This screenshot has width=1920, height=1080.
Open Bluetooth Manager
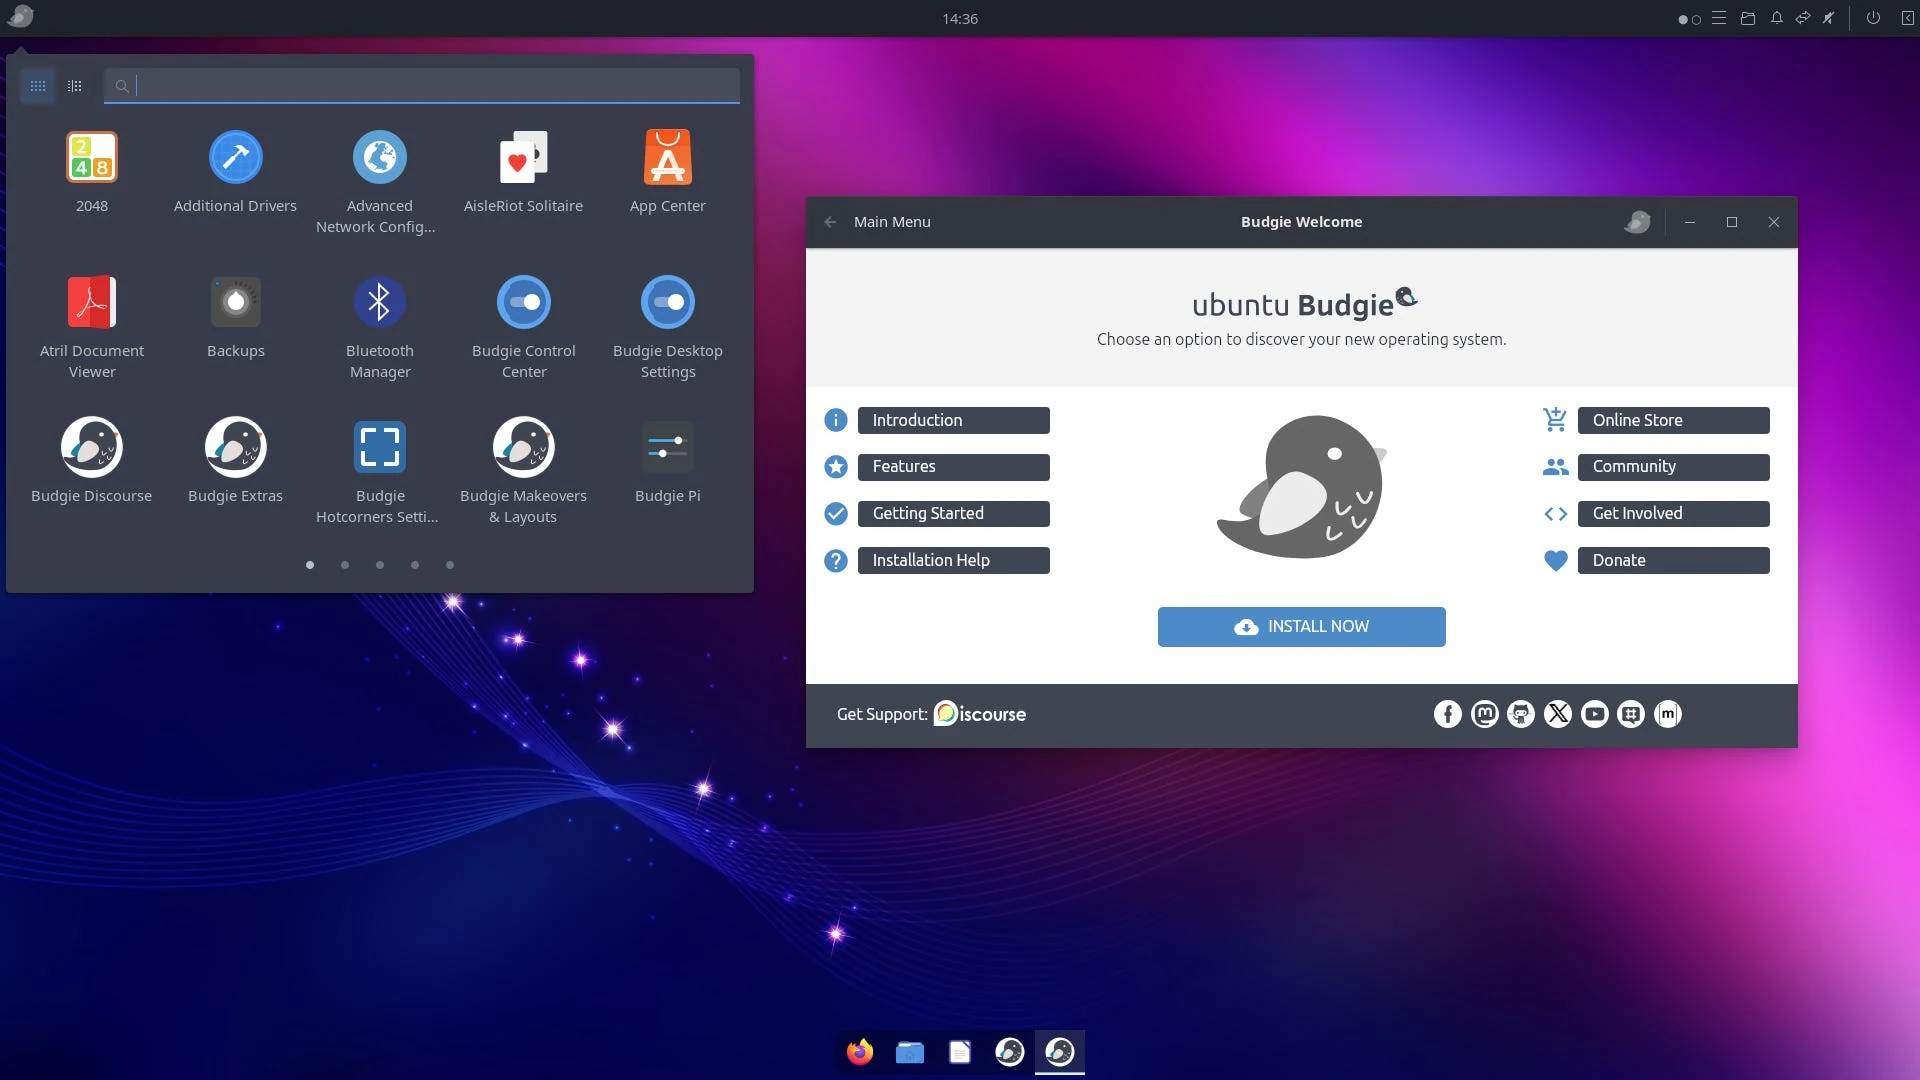coord(379,303)
